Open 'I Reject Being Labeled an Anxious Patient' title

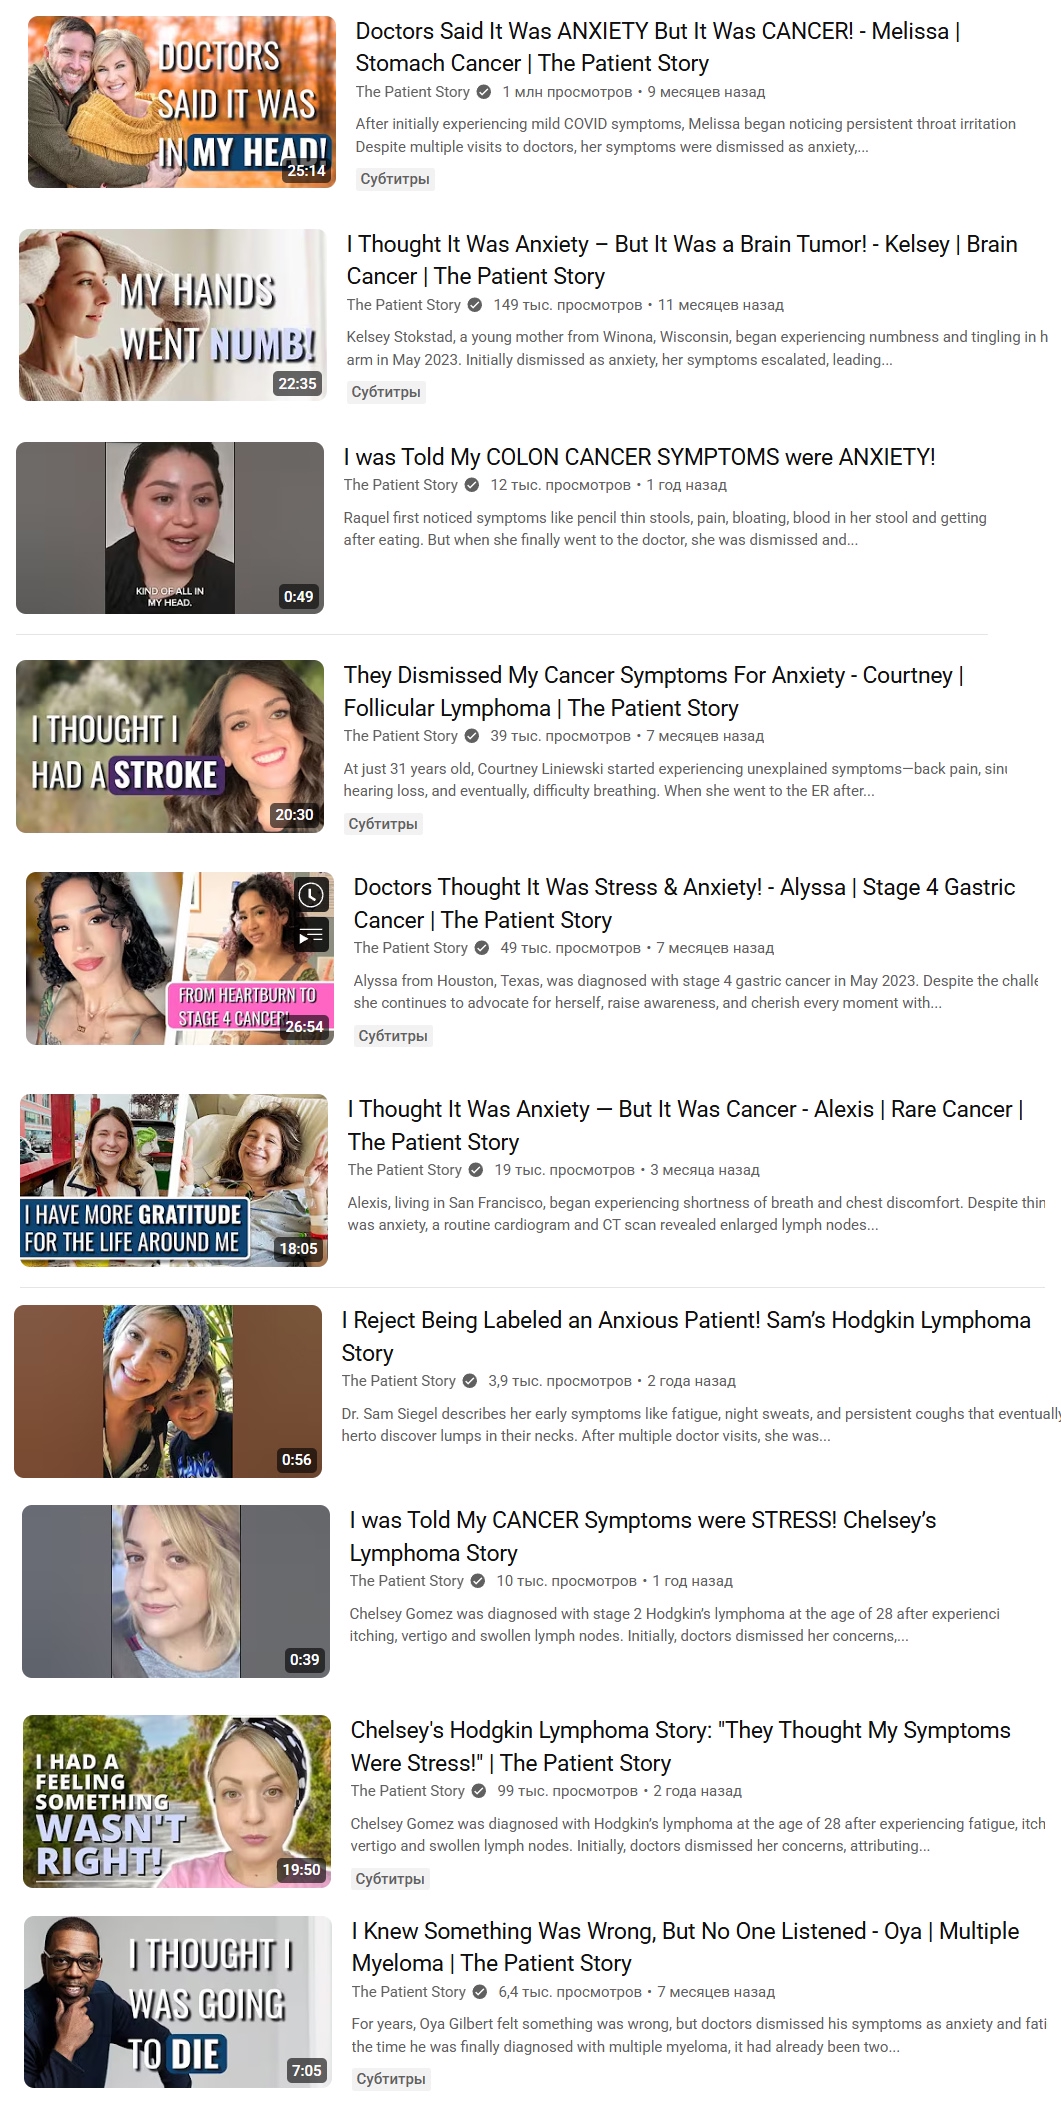point(686,1336)
